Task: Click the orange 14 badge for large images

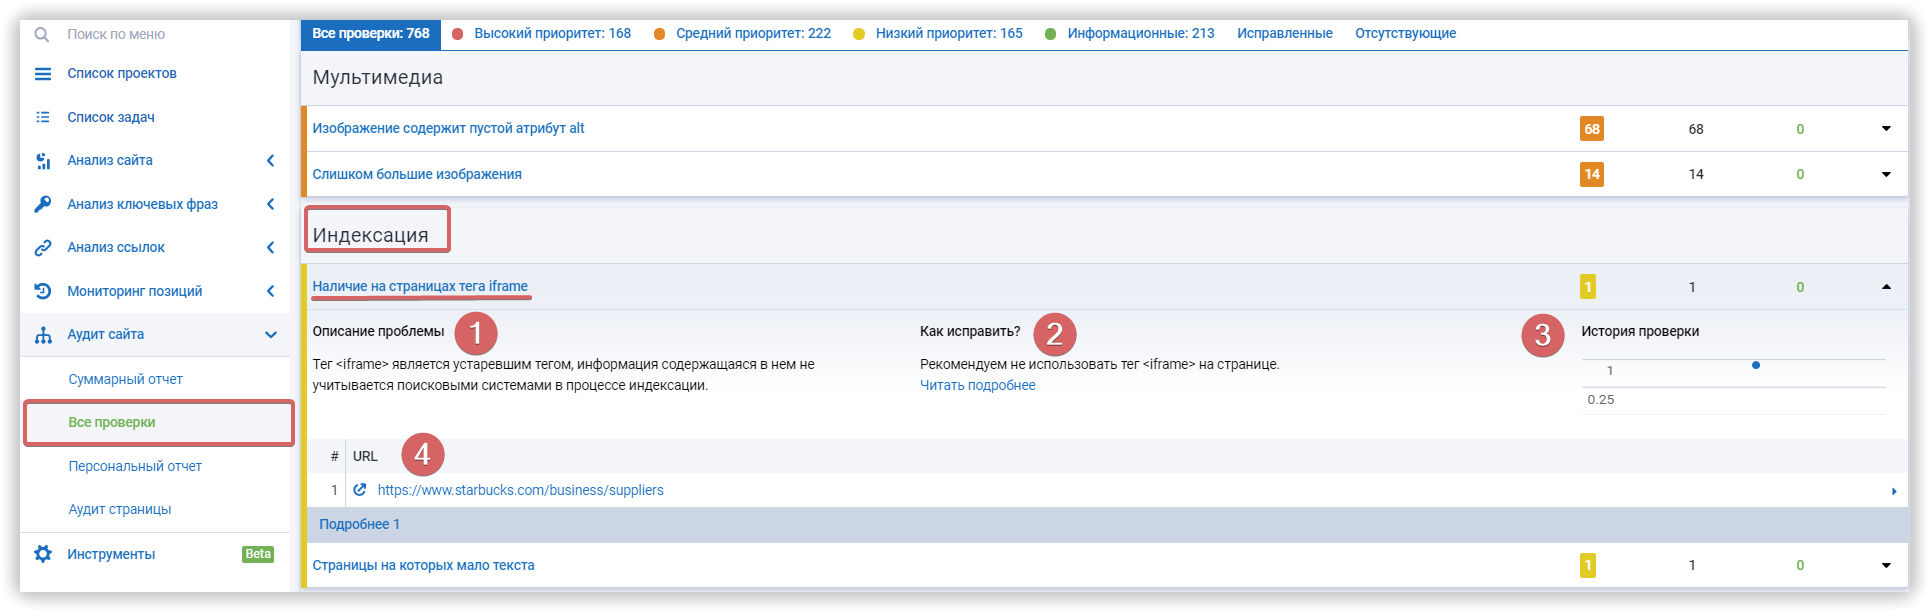Action: [1592, 174]
